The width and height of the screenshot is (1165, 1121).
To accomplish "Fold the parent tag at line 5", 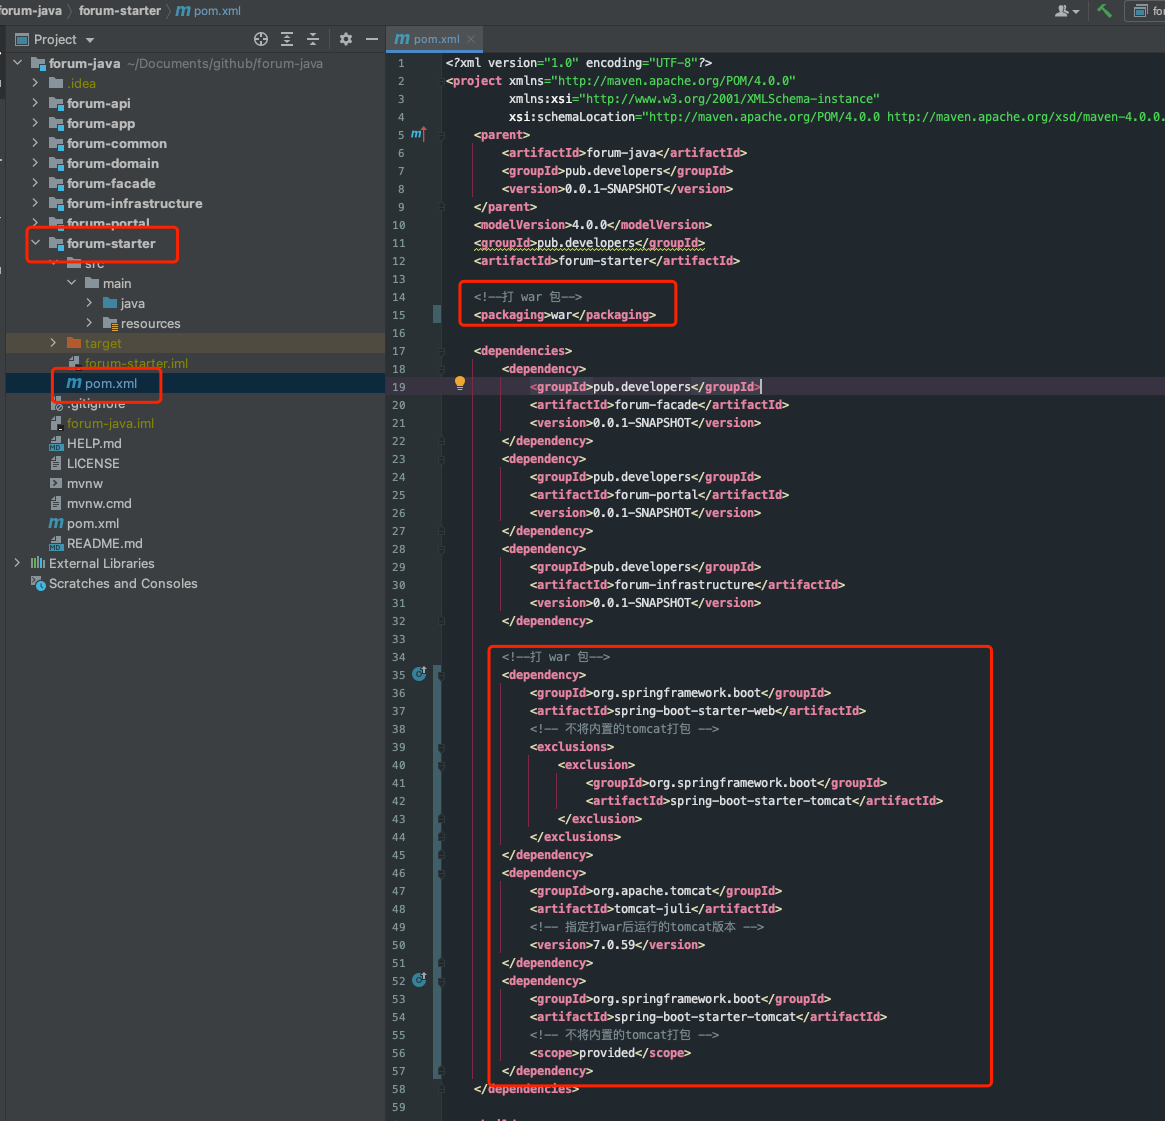I will (x=441, y=135).
